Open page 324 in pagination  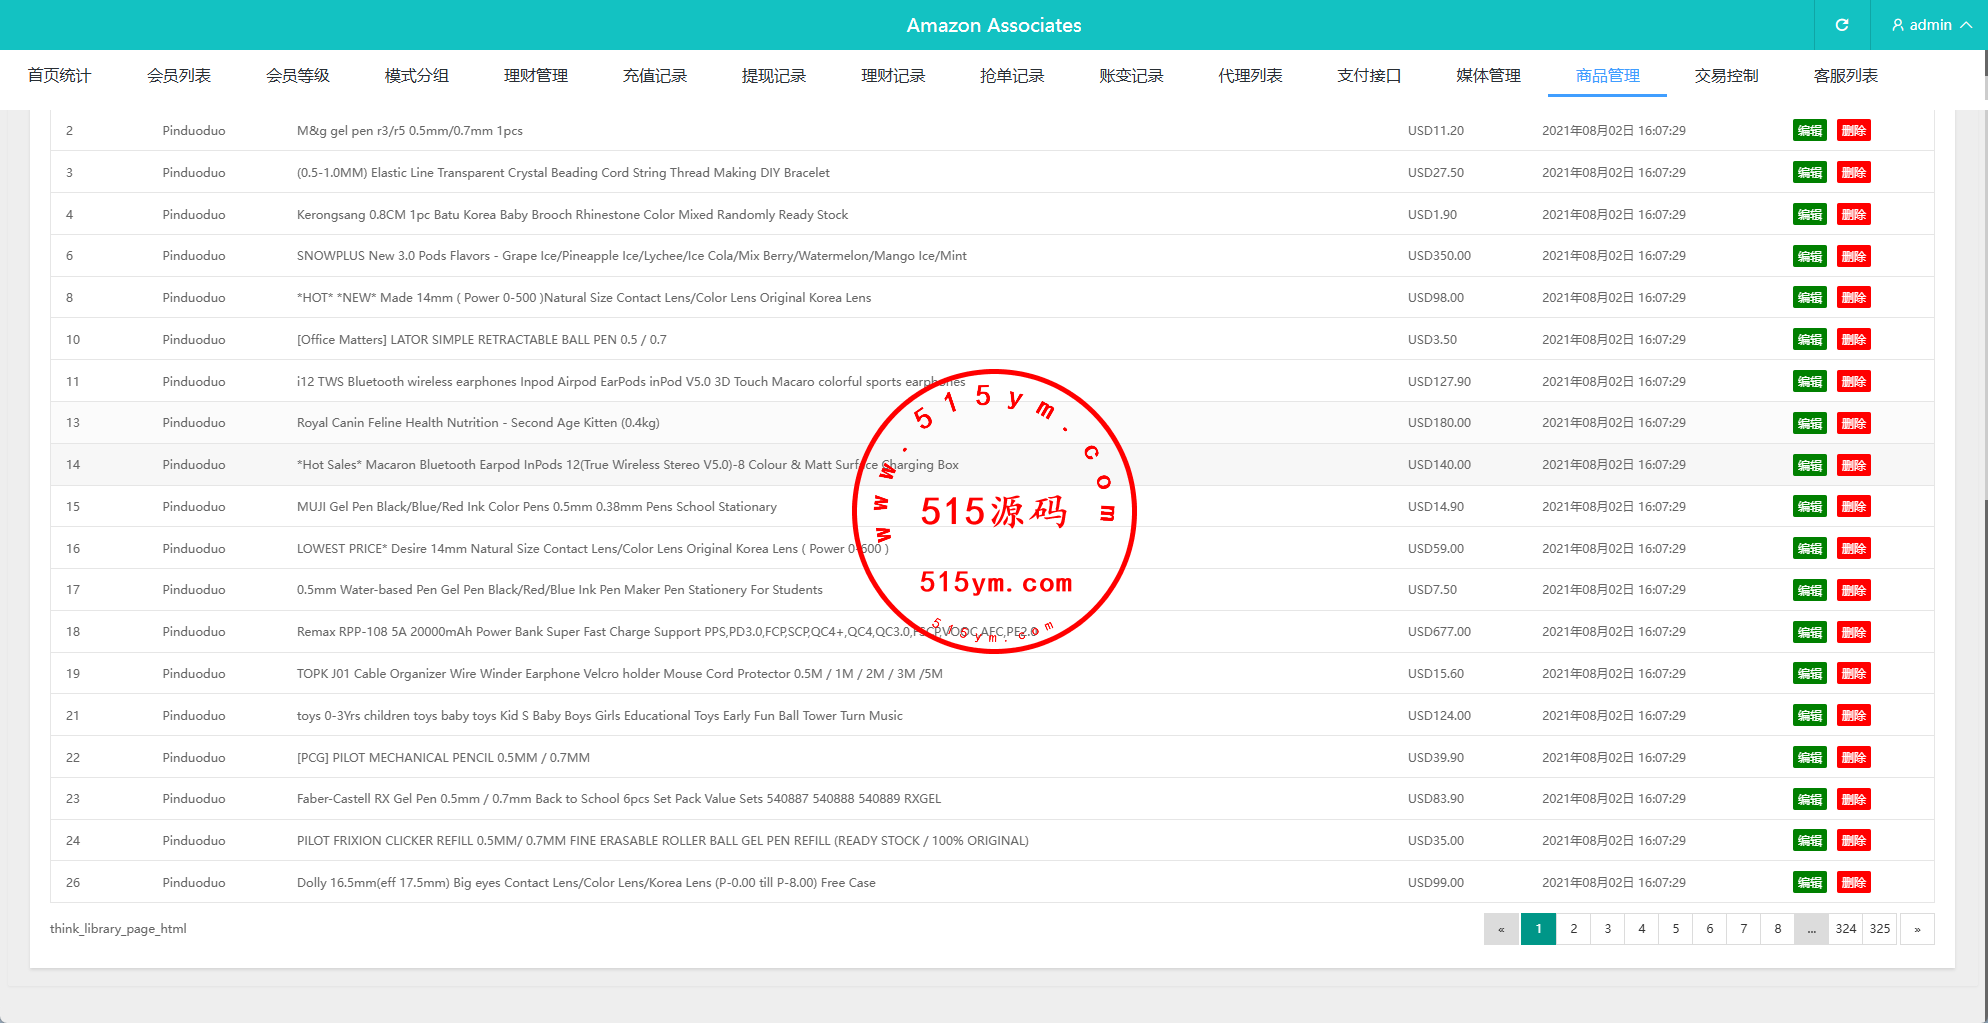(1845, 929)
